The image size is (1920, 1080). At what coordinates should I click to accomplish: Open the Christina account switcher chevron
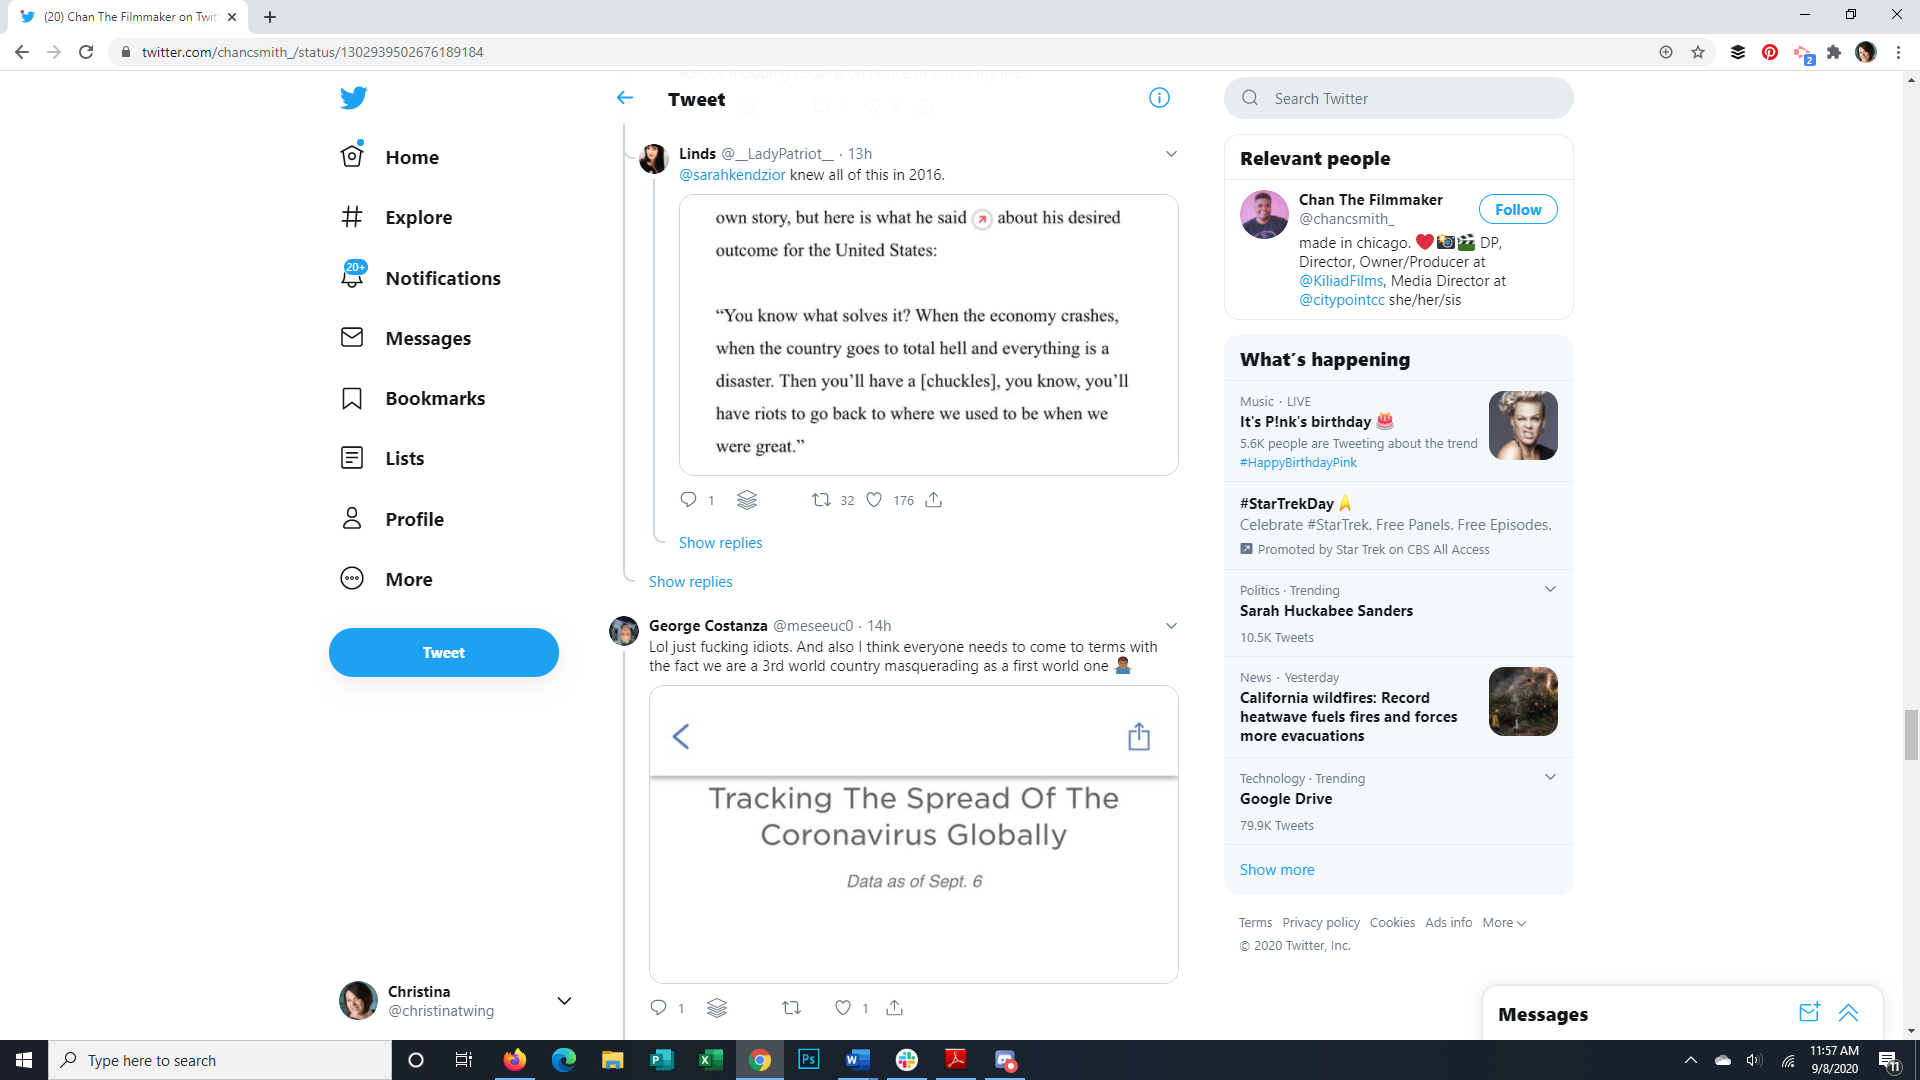tap(564, 1001)
